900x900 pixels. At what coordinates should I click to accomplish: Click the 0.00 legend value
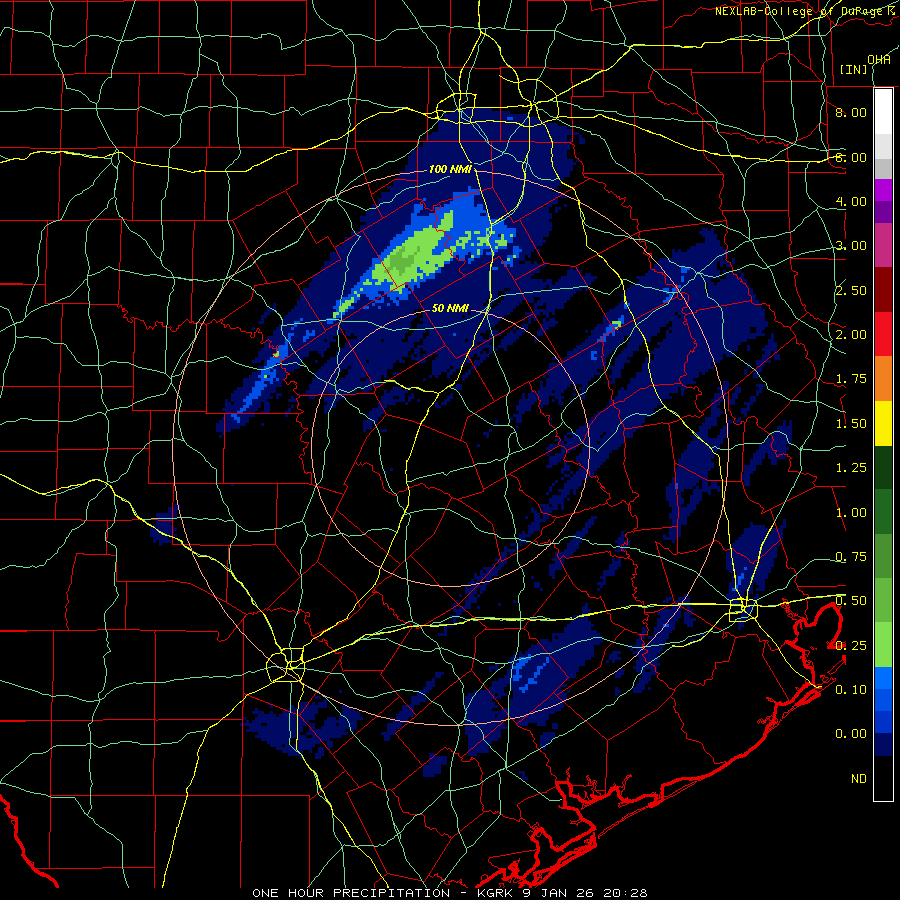pyautogui.click(x=851, y=734)
